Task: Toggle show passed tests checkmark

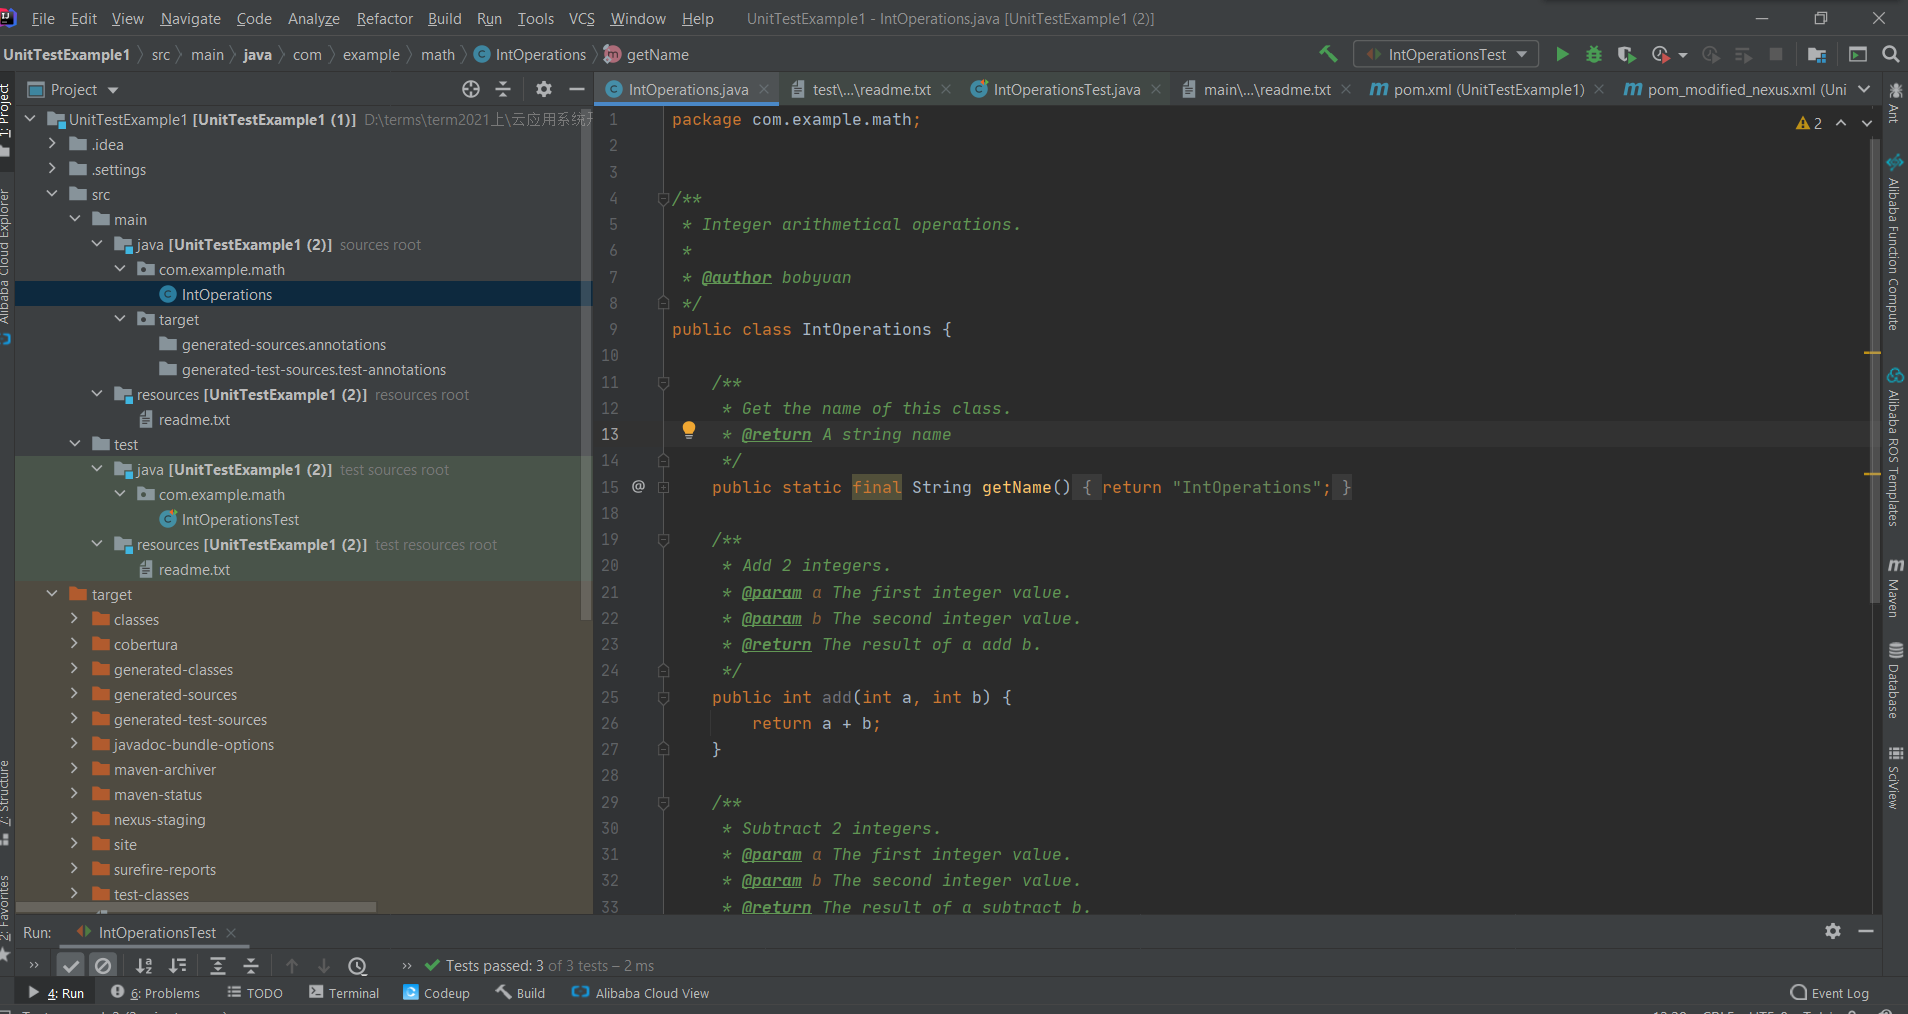Action: [x=70, y=965]
